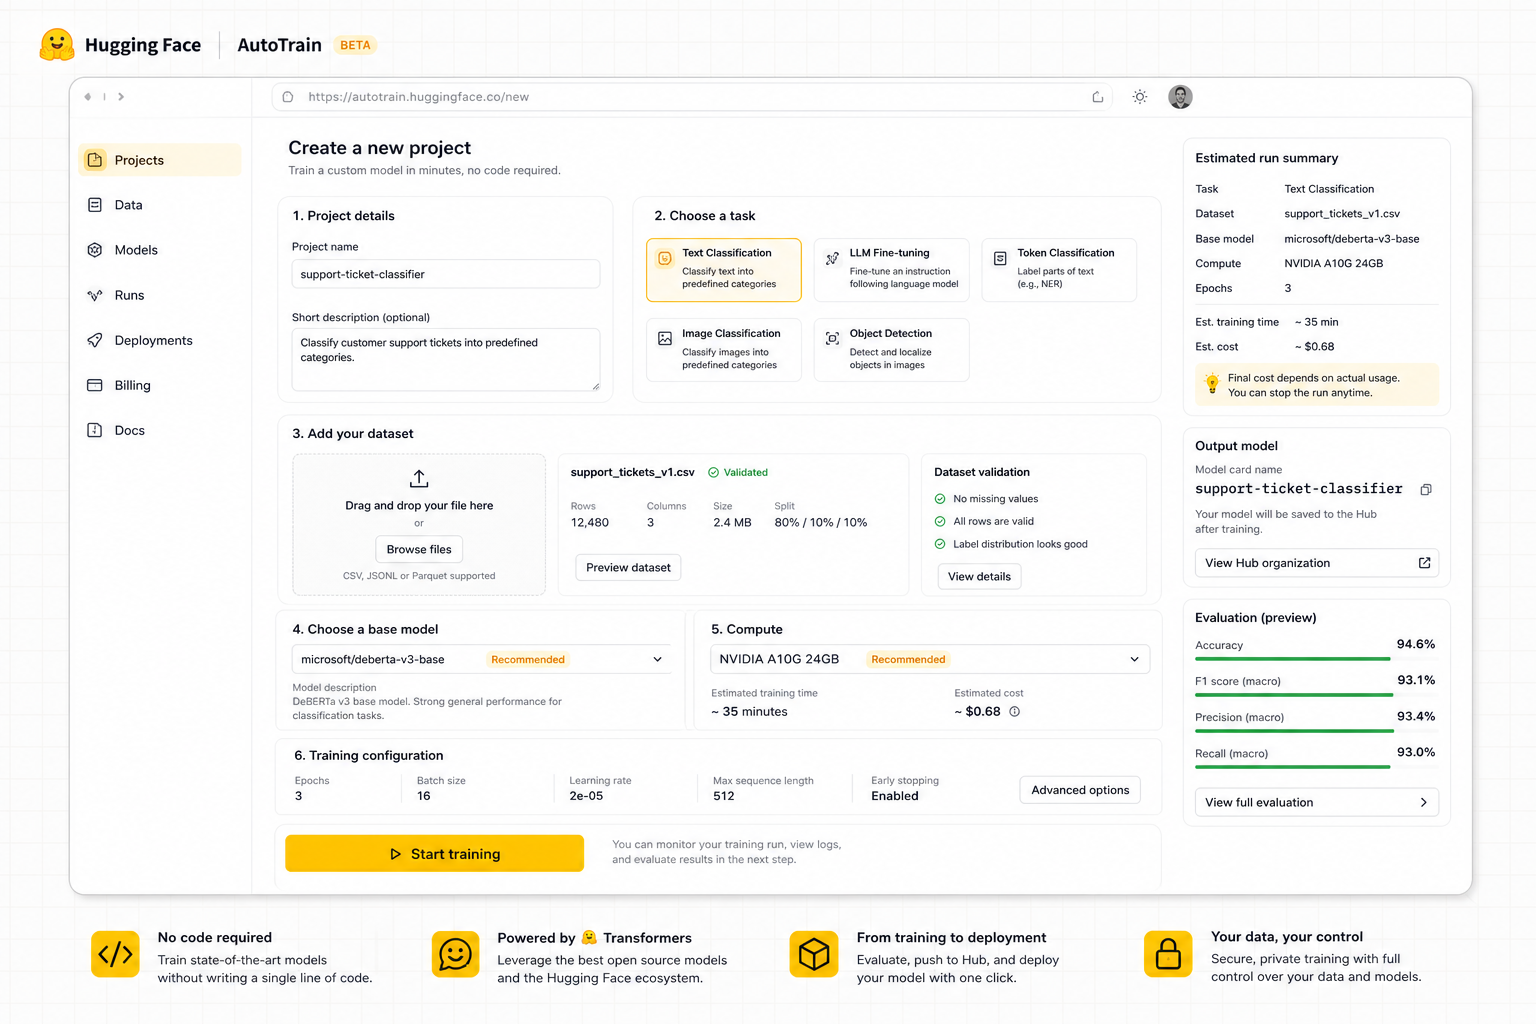Click the Data icon in sidebar

95,205
